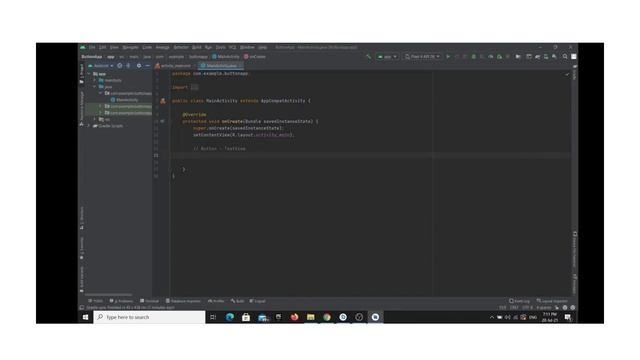640x360 pixels.
Task: Open the Help menu
Action: pos(262,47)
